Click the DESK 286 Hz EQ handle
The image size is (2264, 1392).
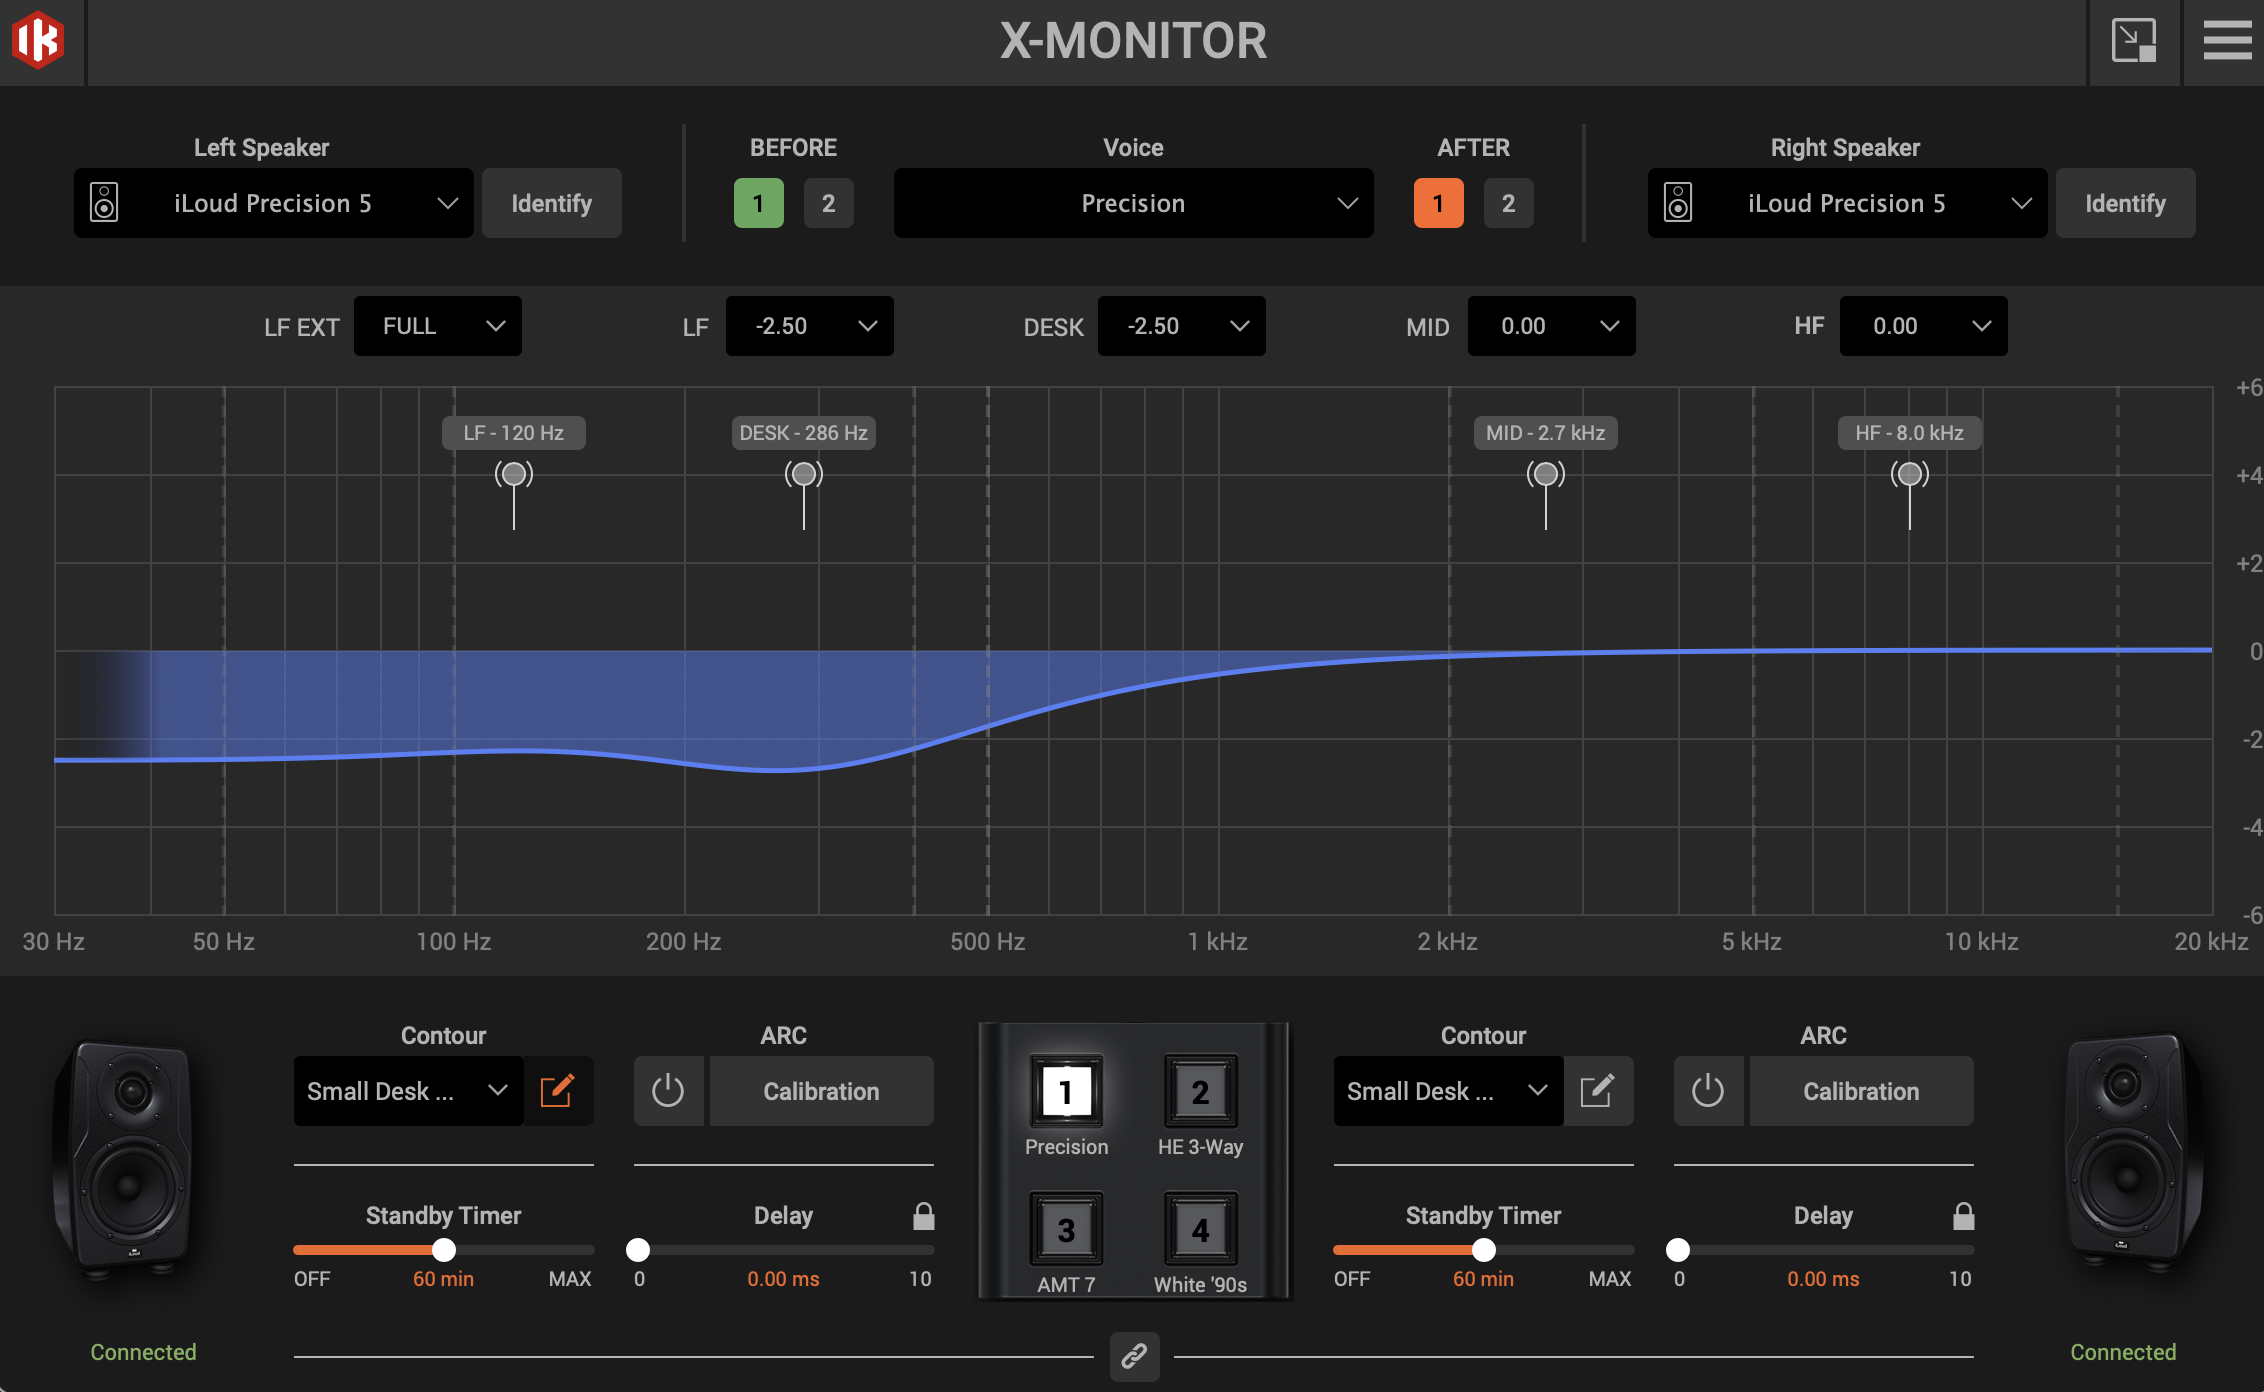click(x=804, y=474)
